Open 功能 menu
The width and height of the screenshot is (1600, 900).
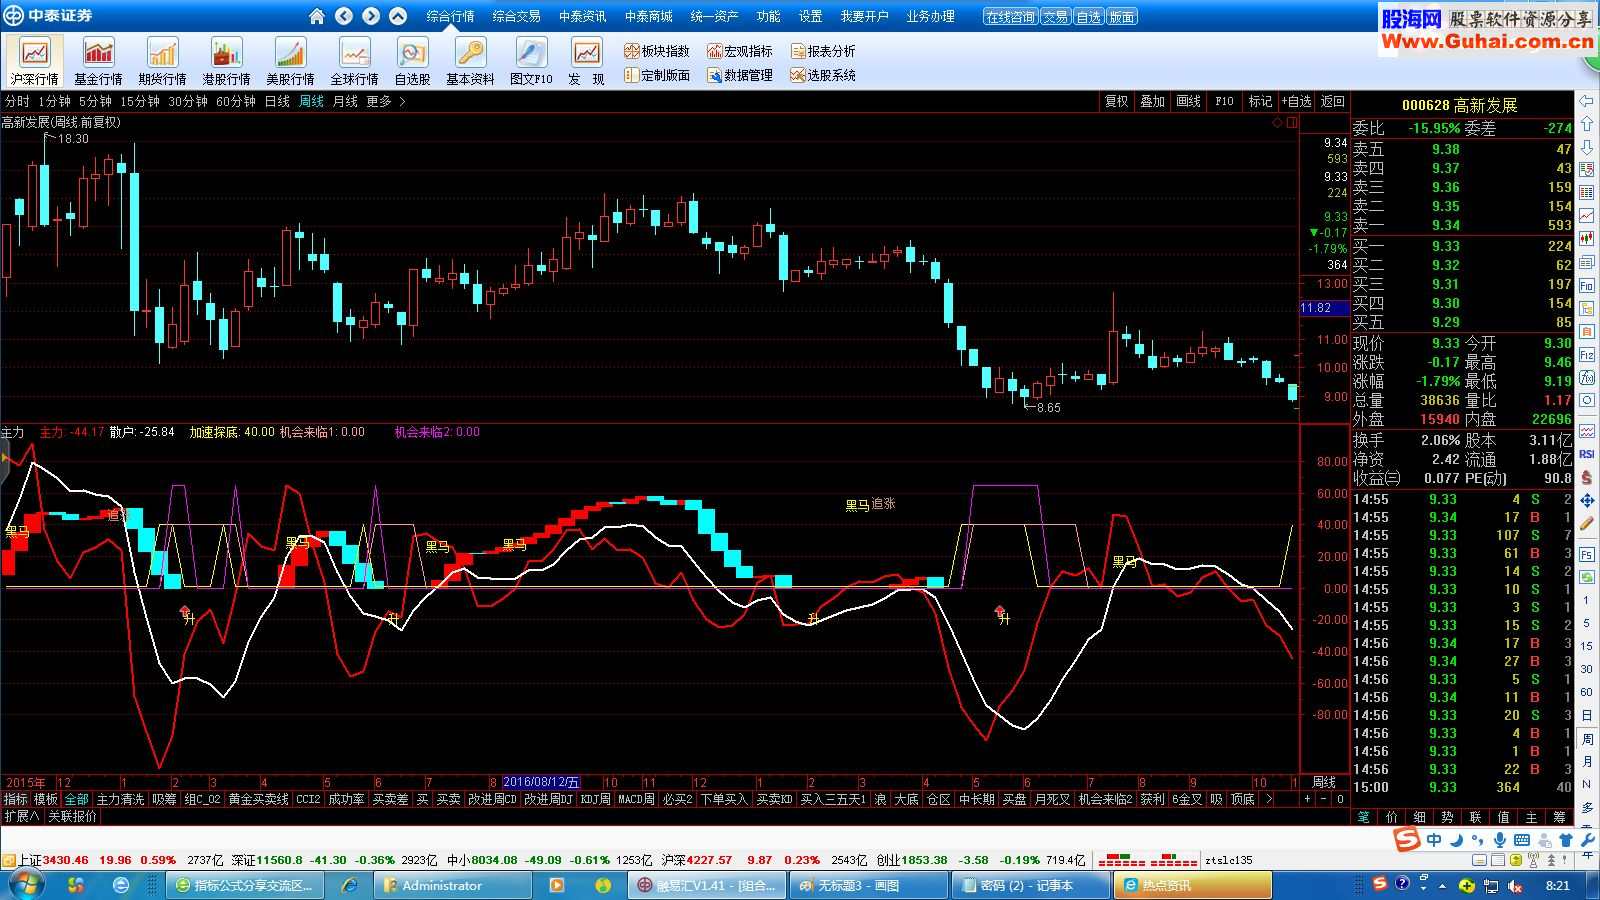[768, 16]
